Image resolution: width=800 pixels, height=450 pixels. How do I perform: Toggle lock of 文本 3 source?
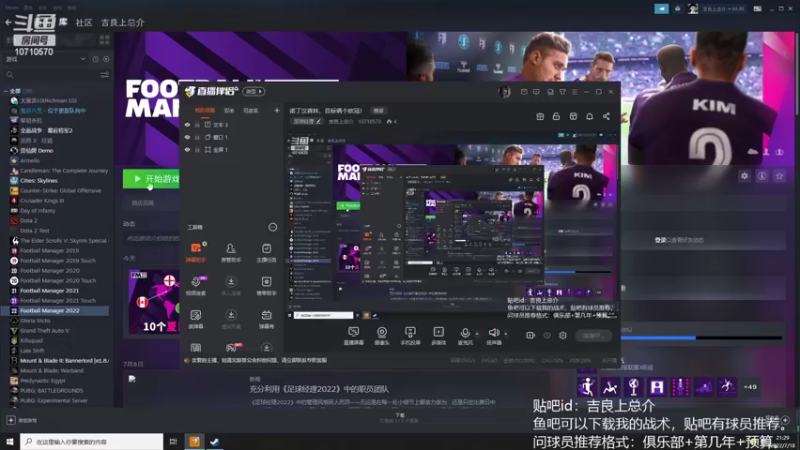click(x=197, y=124)
